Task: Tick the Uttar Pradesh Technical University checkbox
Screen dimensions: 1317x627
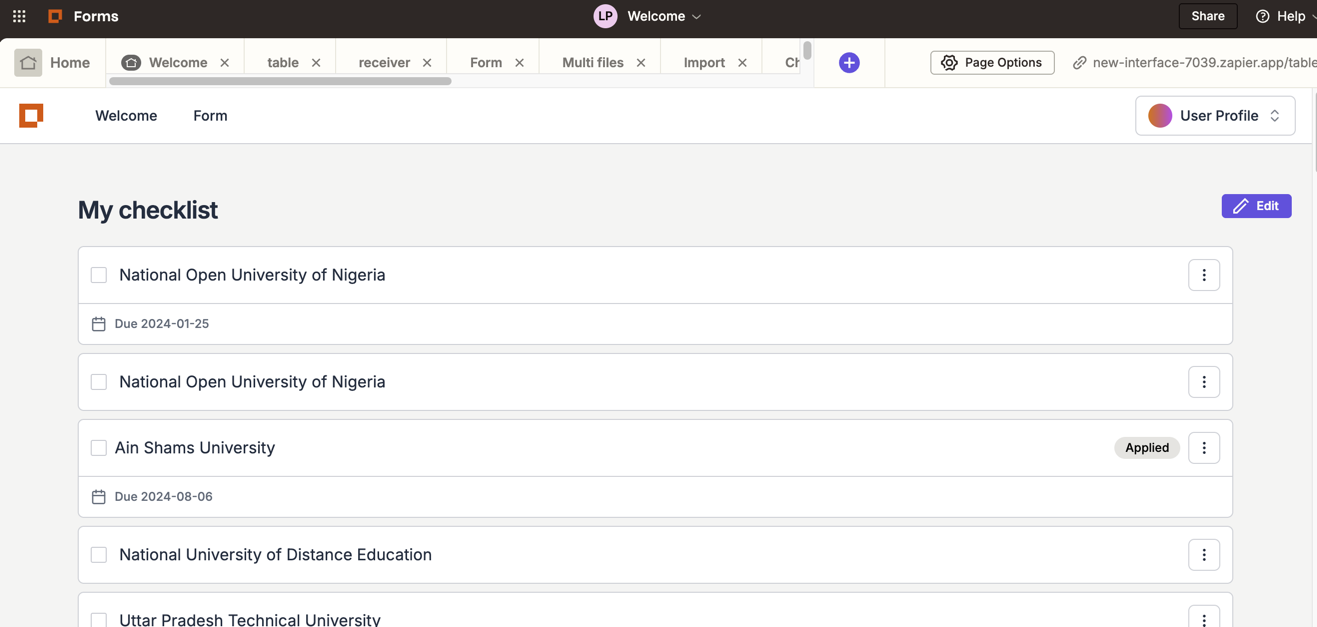Action: click(98, 619)
